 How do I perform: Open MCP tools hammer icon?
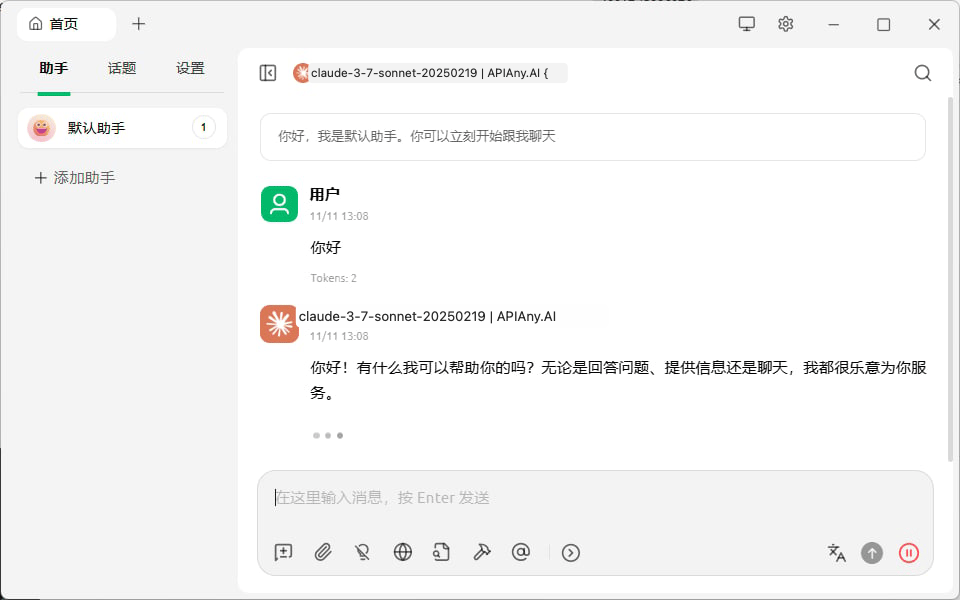click(481, 552)
